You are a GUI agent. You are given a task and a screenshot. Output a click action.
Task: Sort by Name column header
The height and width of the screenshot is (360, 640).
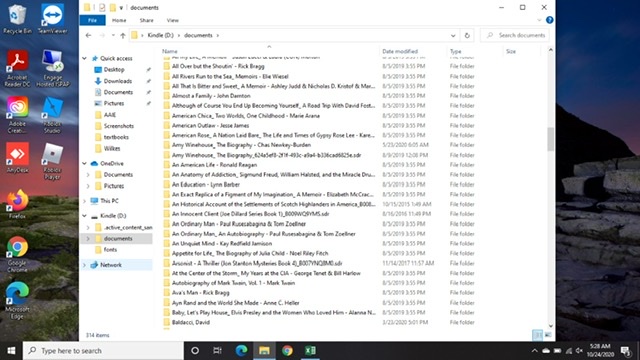169,51
